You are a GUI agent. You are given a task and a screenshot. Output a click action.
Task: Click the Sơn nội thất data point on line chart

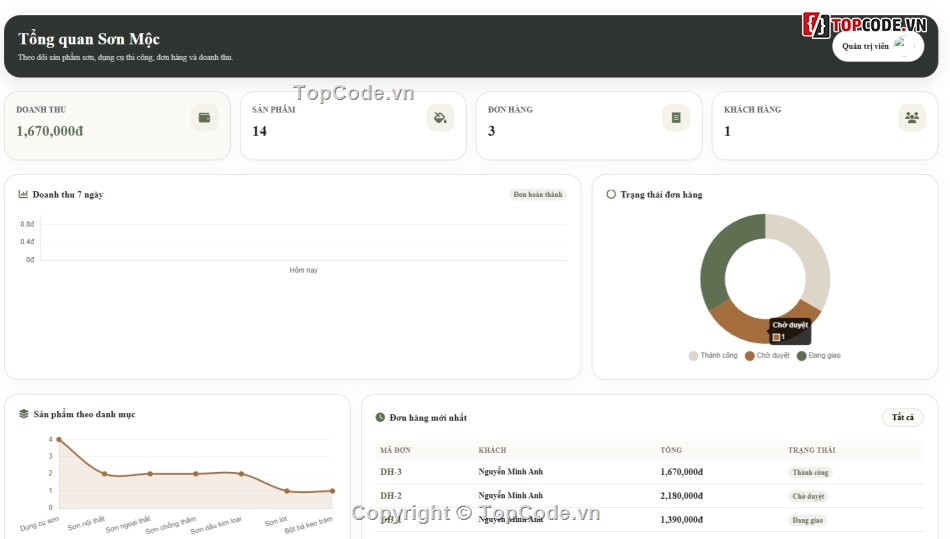click(104, 474)
